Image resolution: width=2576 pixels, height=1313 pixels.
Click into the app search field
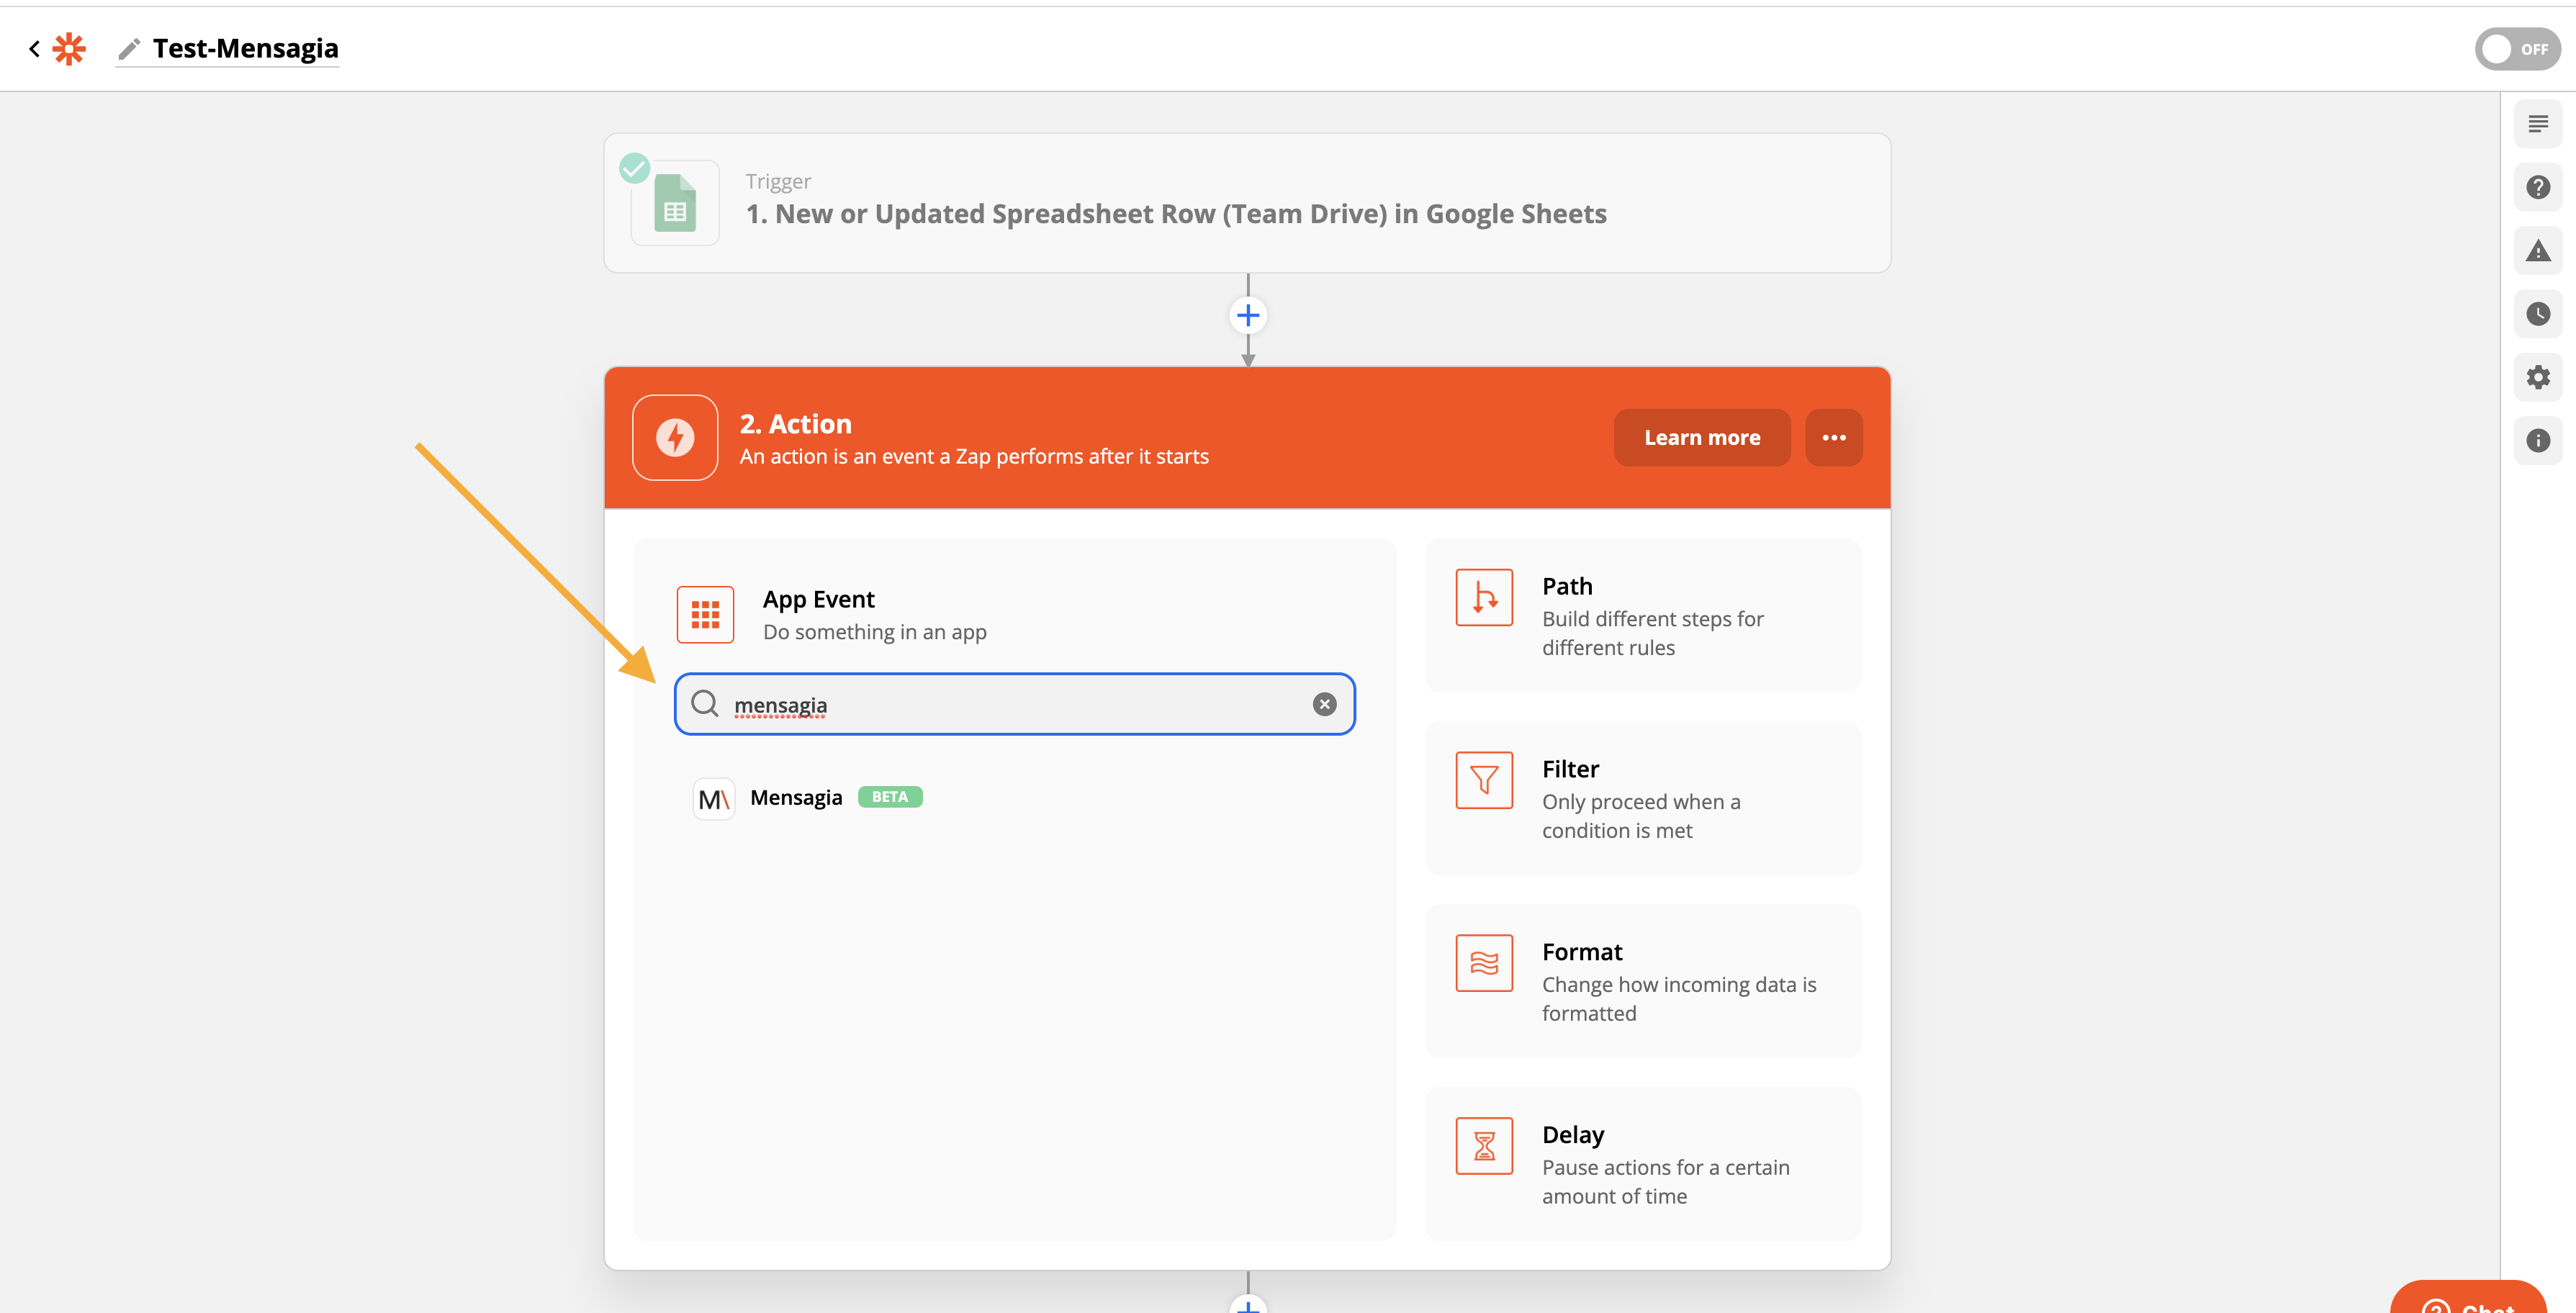(1010, 704)
